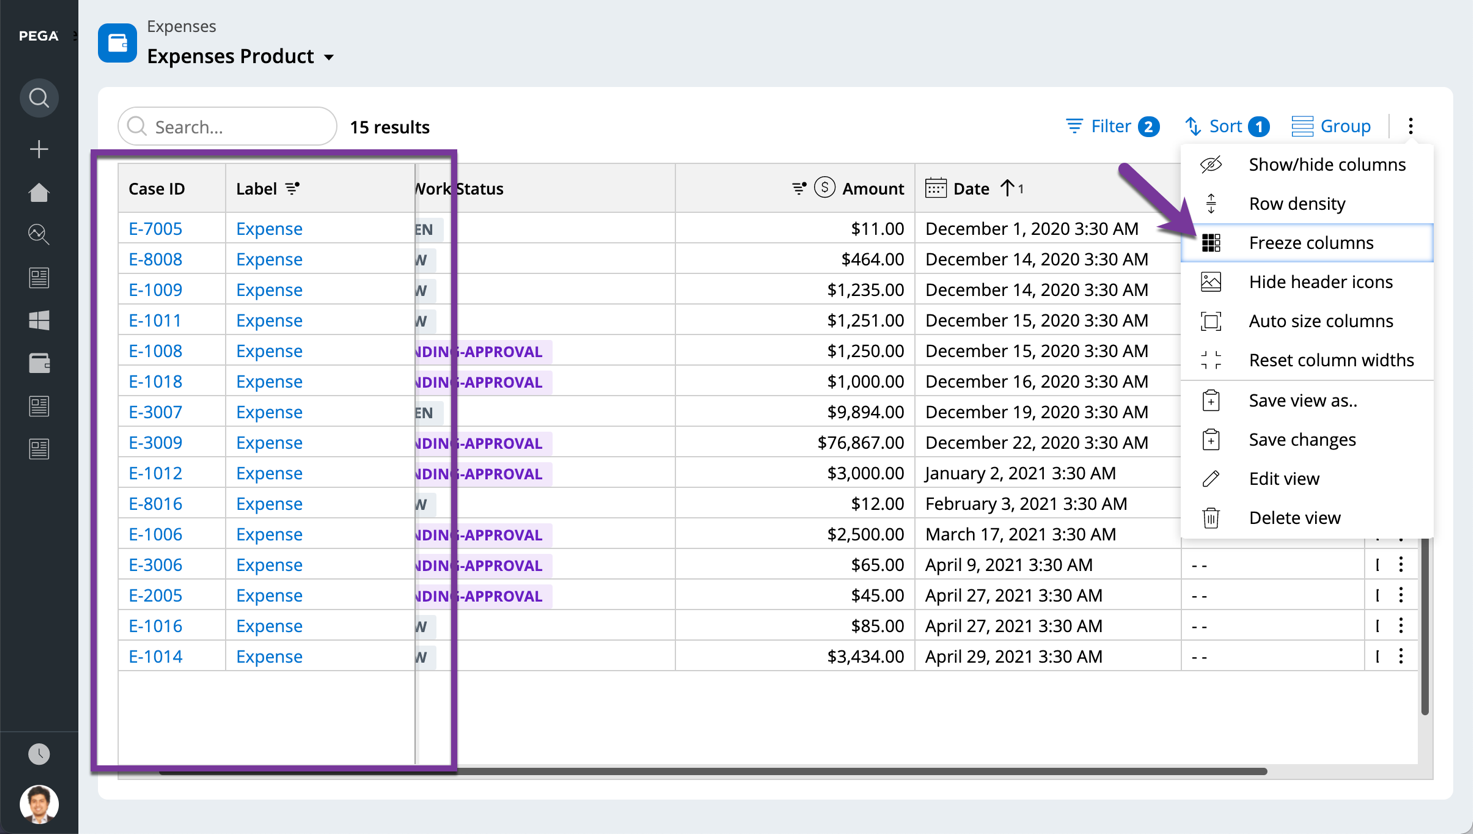Open the Explore data sidebar icon
This screenshot has height=834, width=1473.
point(38,234)
